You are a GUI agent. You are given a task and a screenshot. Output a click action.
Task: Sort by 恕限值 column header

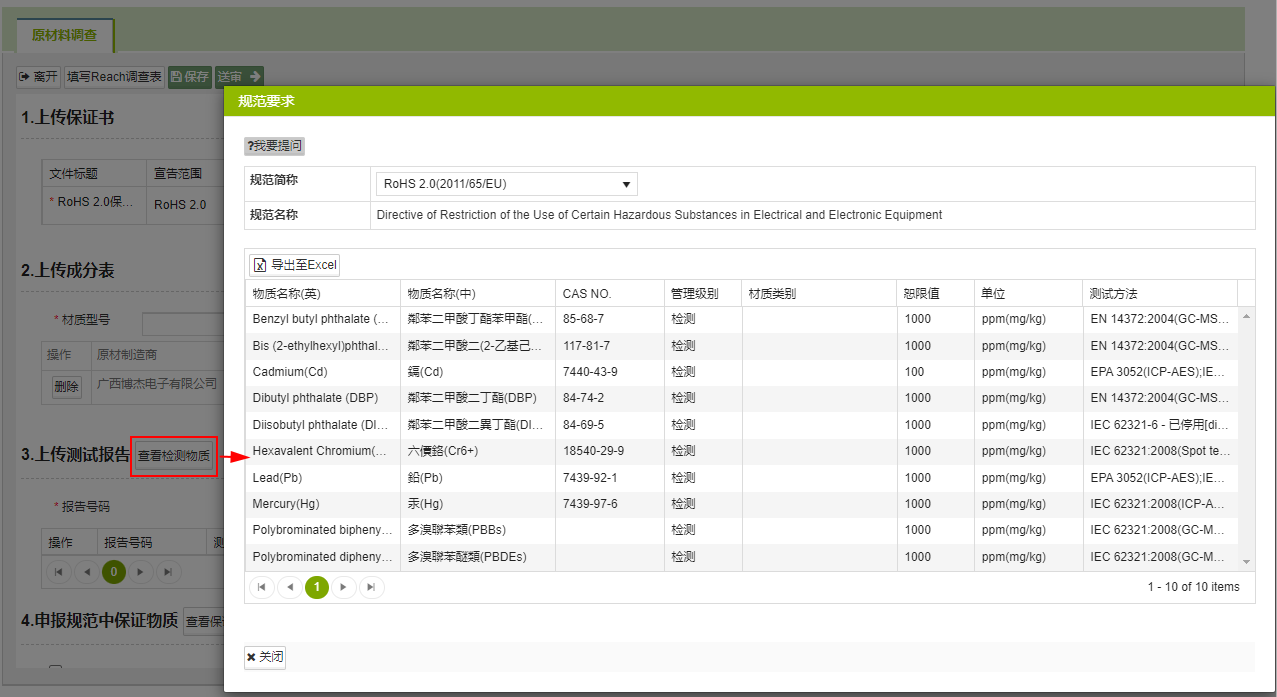[935, 294]
